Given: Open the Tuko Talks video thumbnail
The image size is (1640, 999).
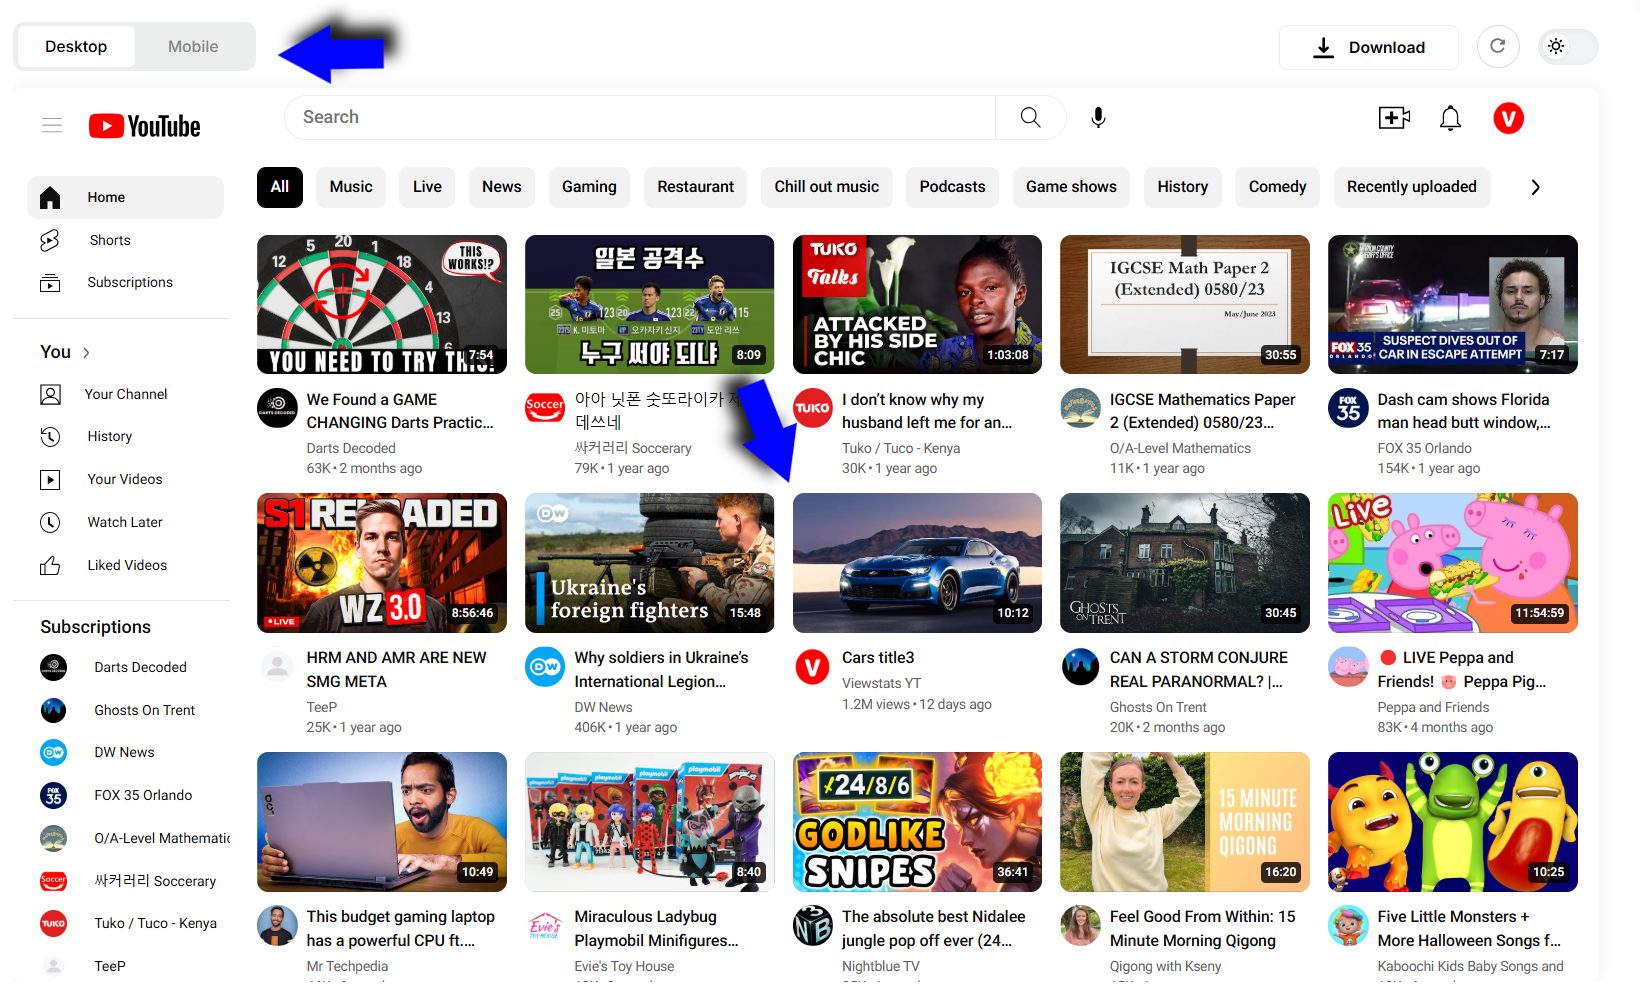Looking at the screenshot, I should click(x=917, y=305).
